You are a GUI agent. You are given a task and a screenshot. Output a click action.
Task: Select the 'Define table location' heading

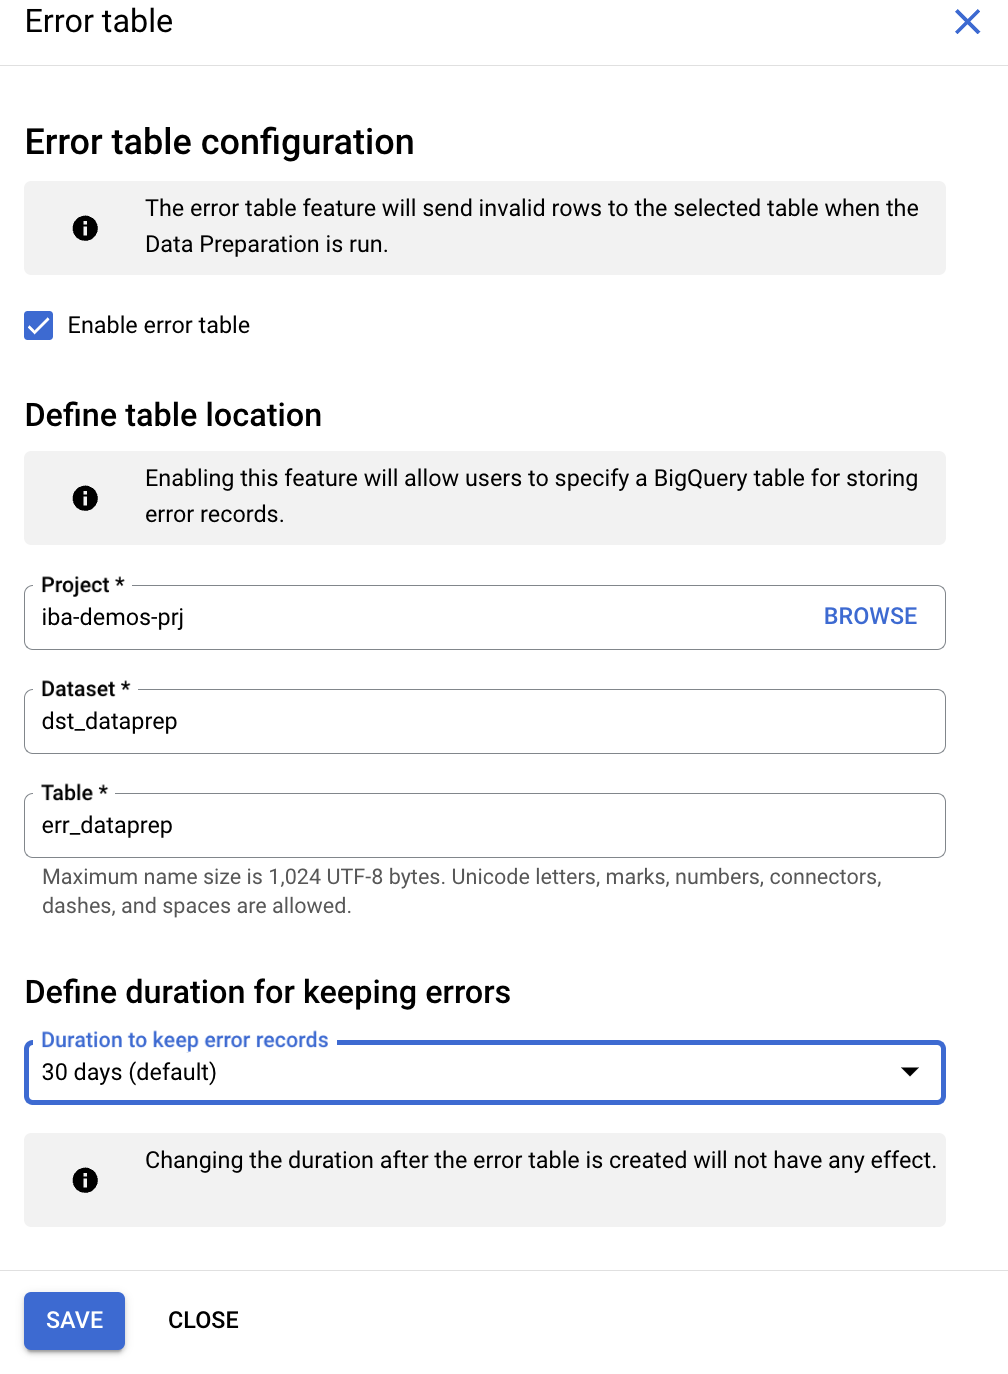[x=173, y=415]
